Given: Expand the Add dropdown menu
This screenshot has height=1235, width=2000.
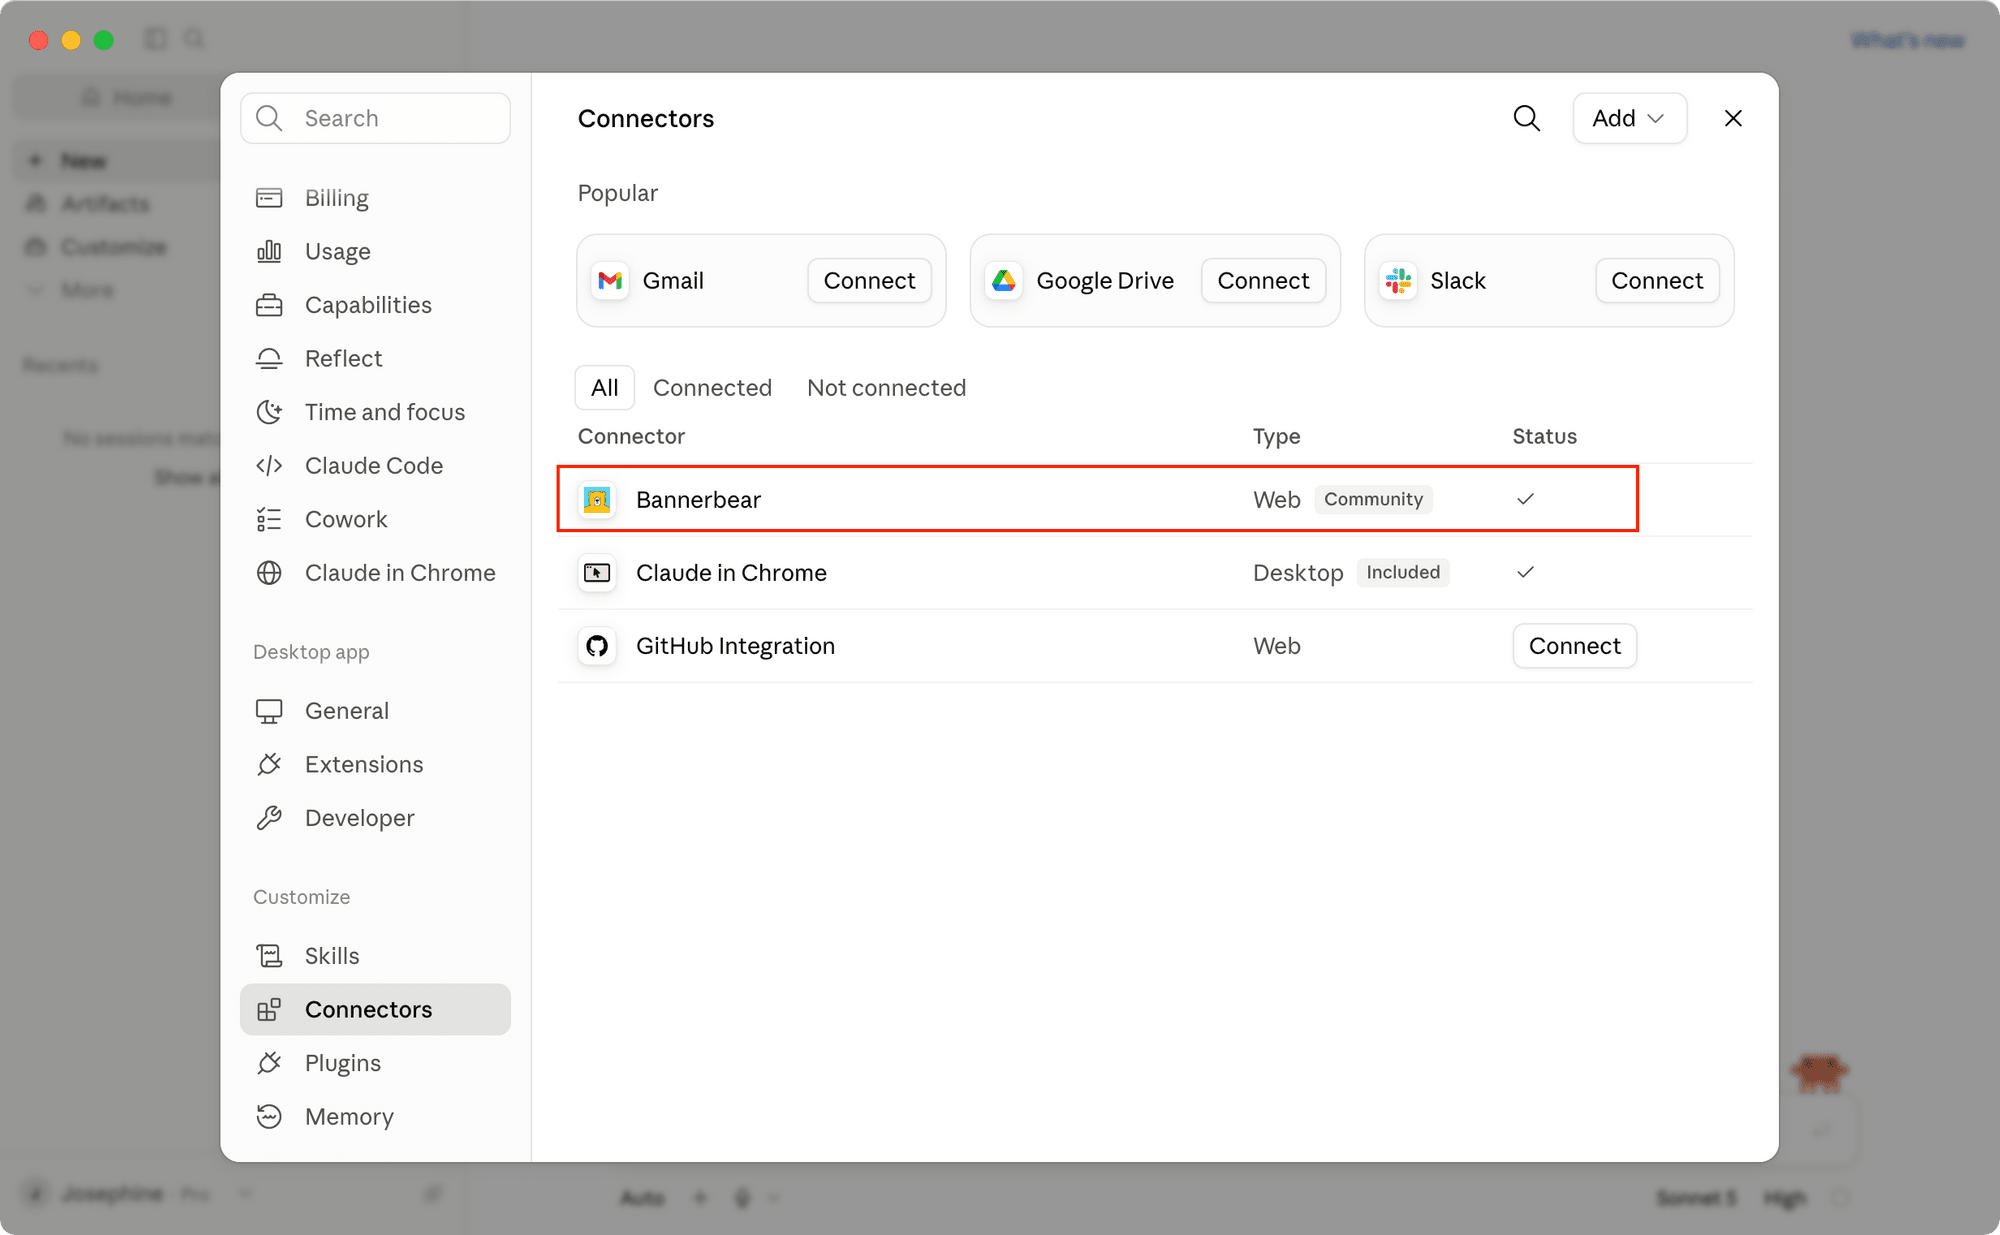Looking at the screenshot, I should 1629,118.
